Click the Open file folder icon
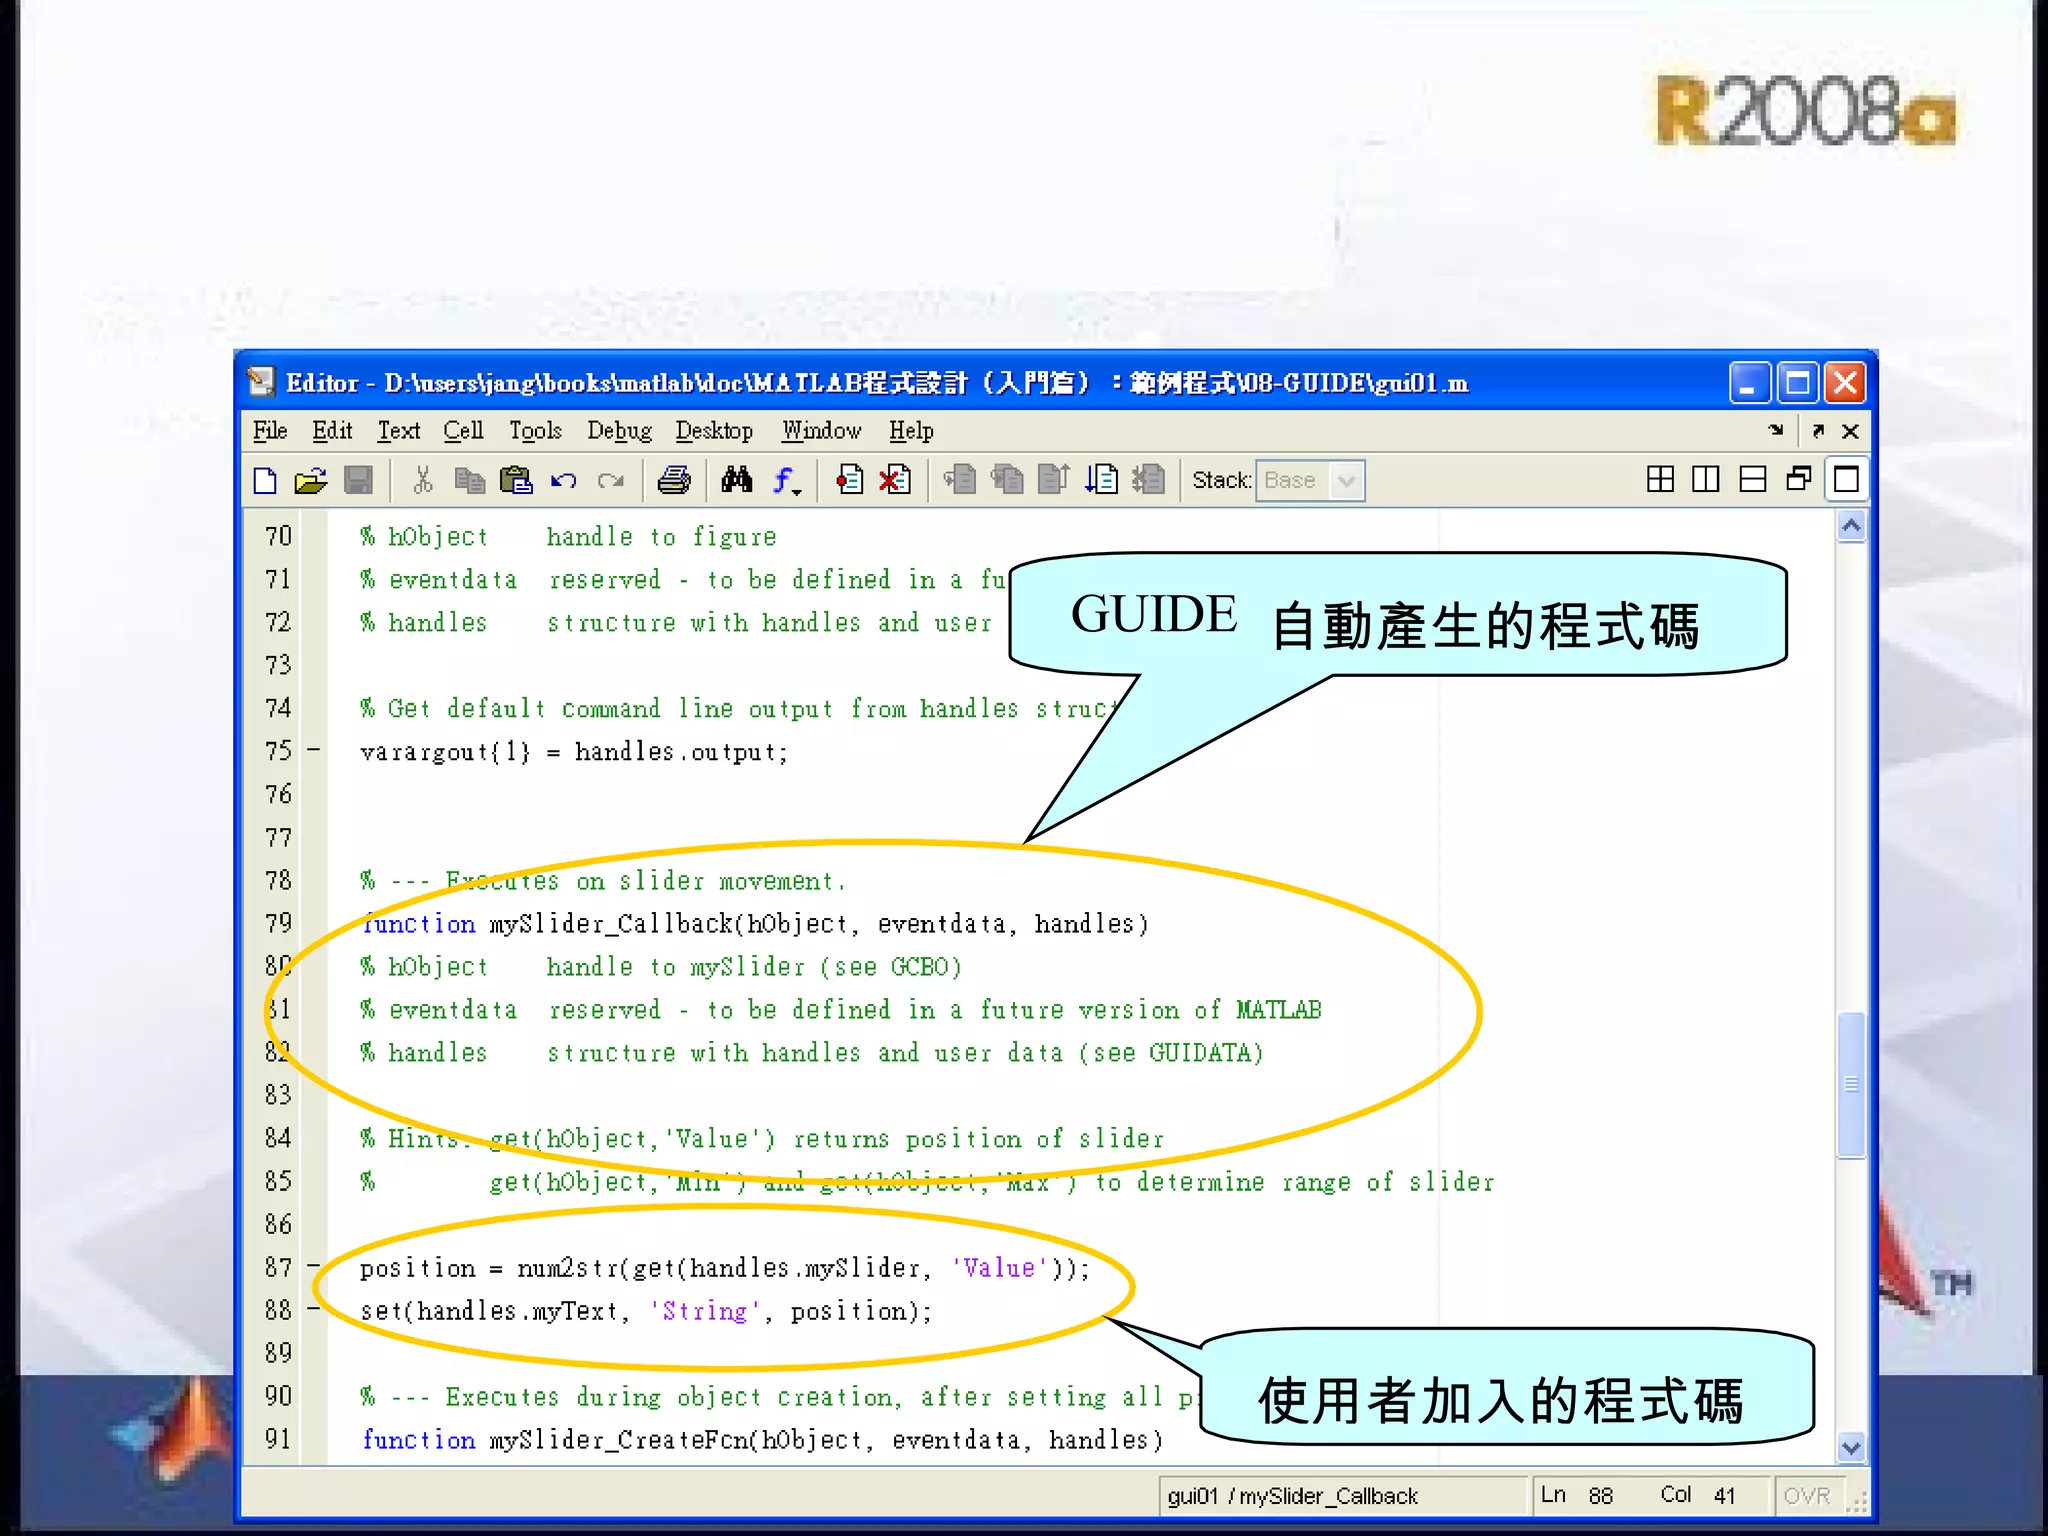The image size is (2048, 1536). point(311,481)
